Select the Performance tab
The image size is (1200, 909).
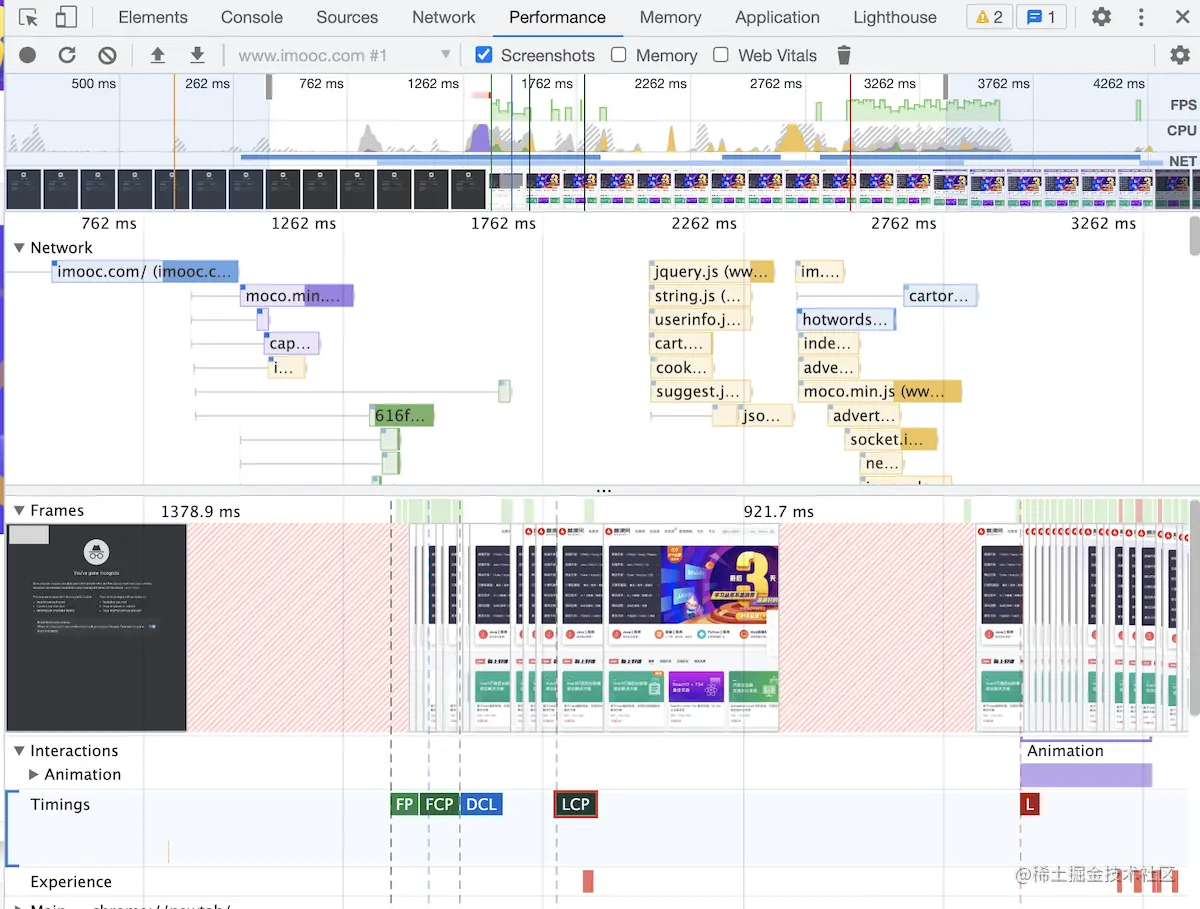(557, 17)
